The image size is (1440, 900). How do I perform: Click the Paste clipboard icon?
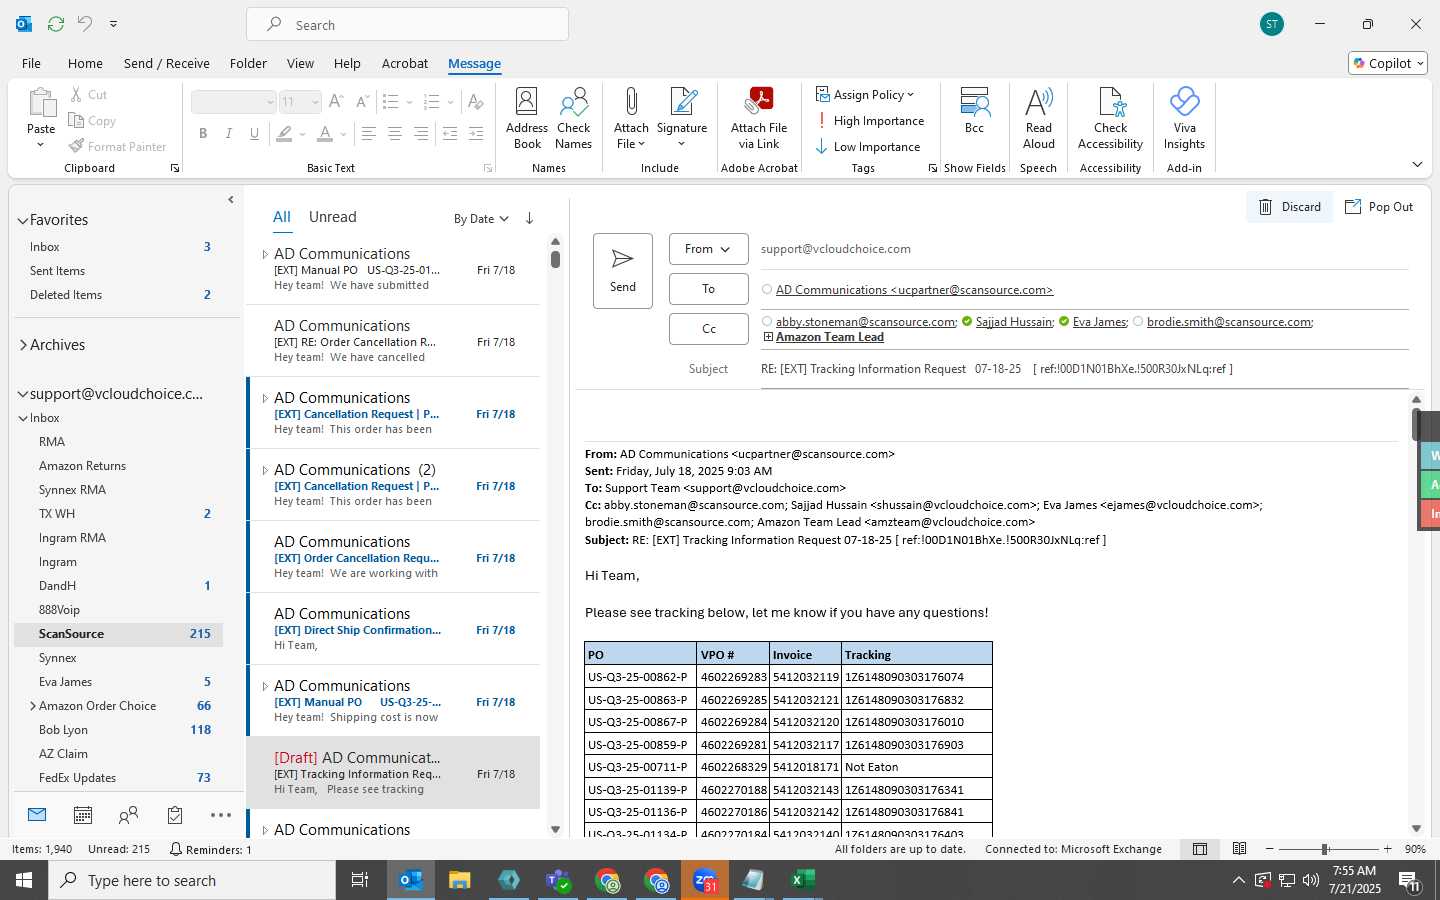point(41,103)
